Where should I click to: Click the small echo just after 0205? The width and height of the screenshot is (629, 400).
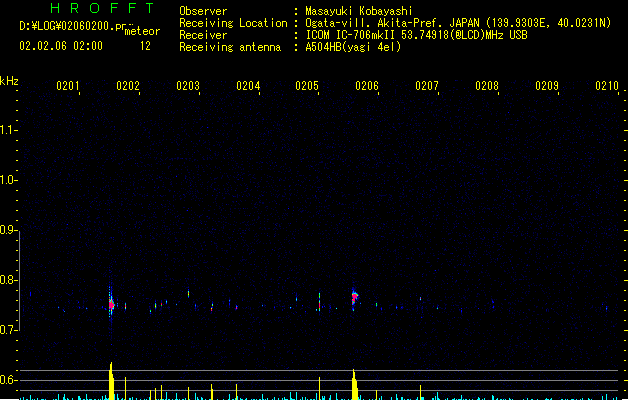[319, 302]
